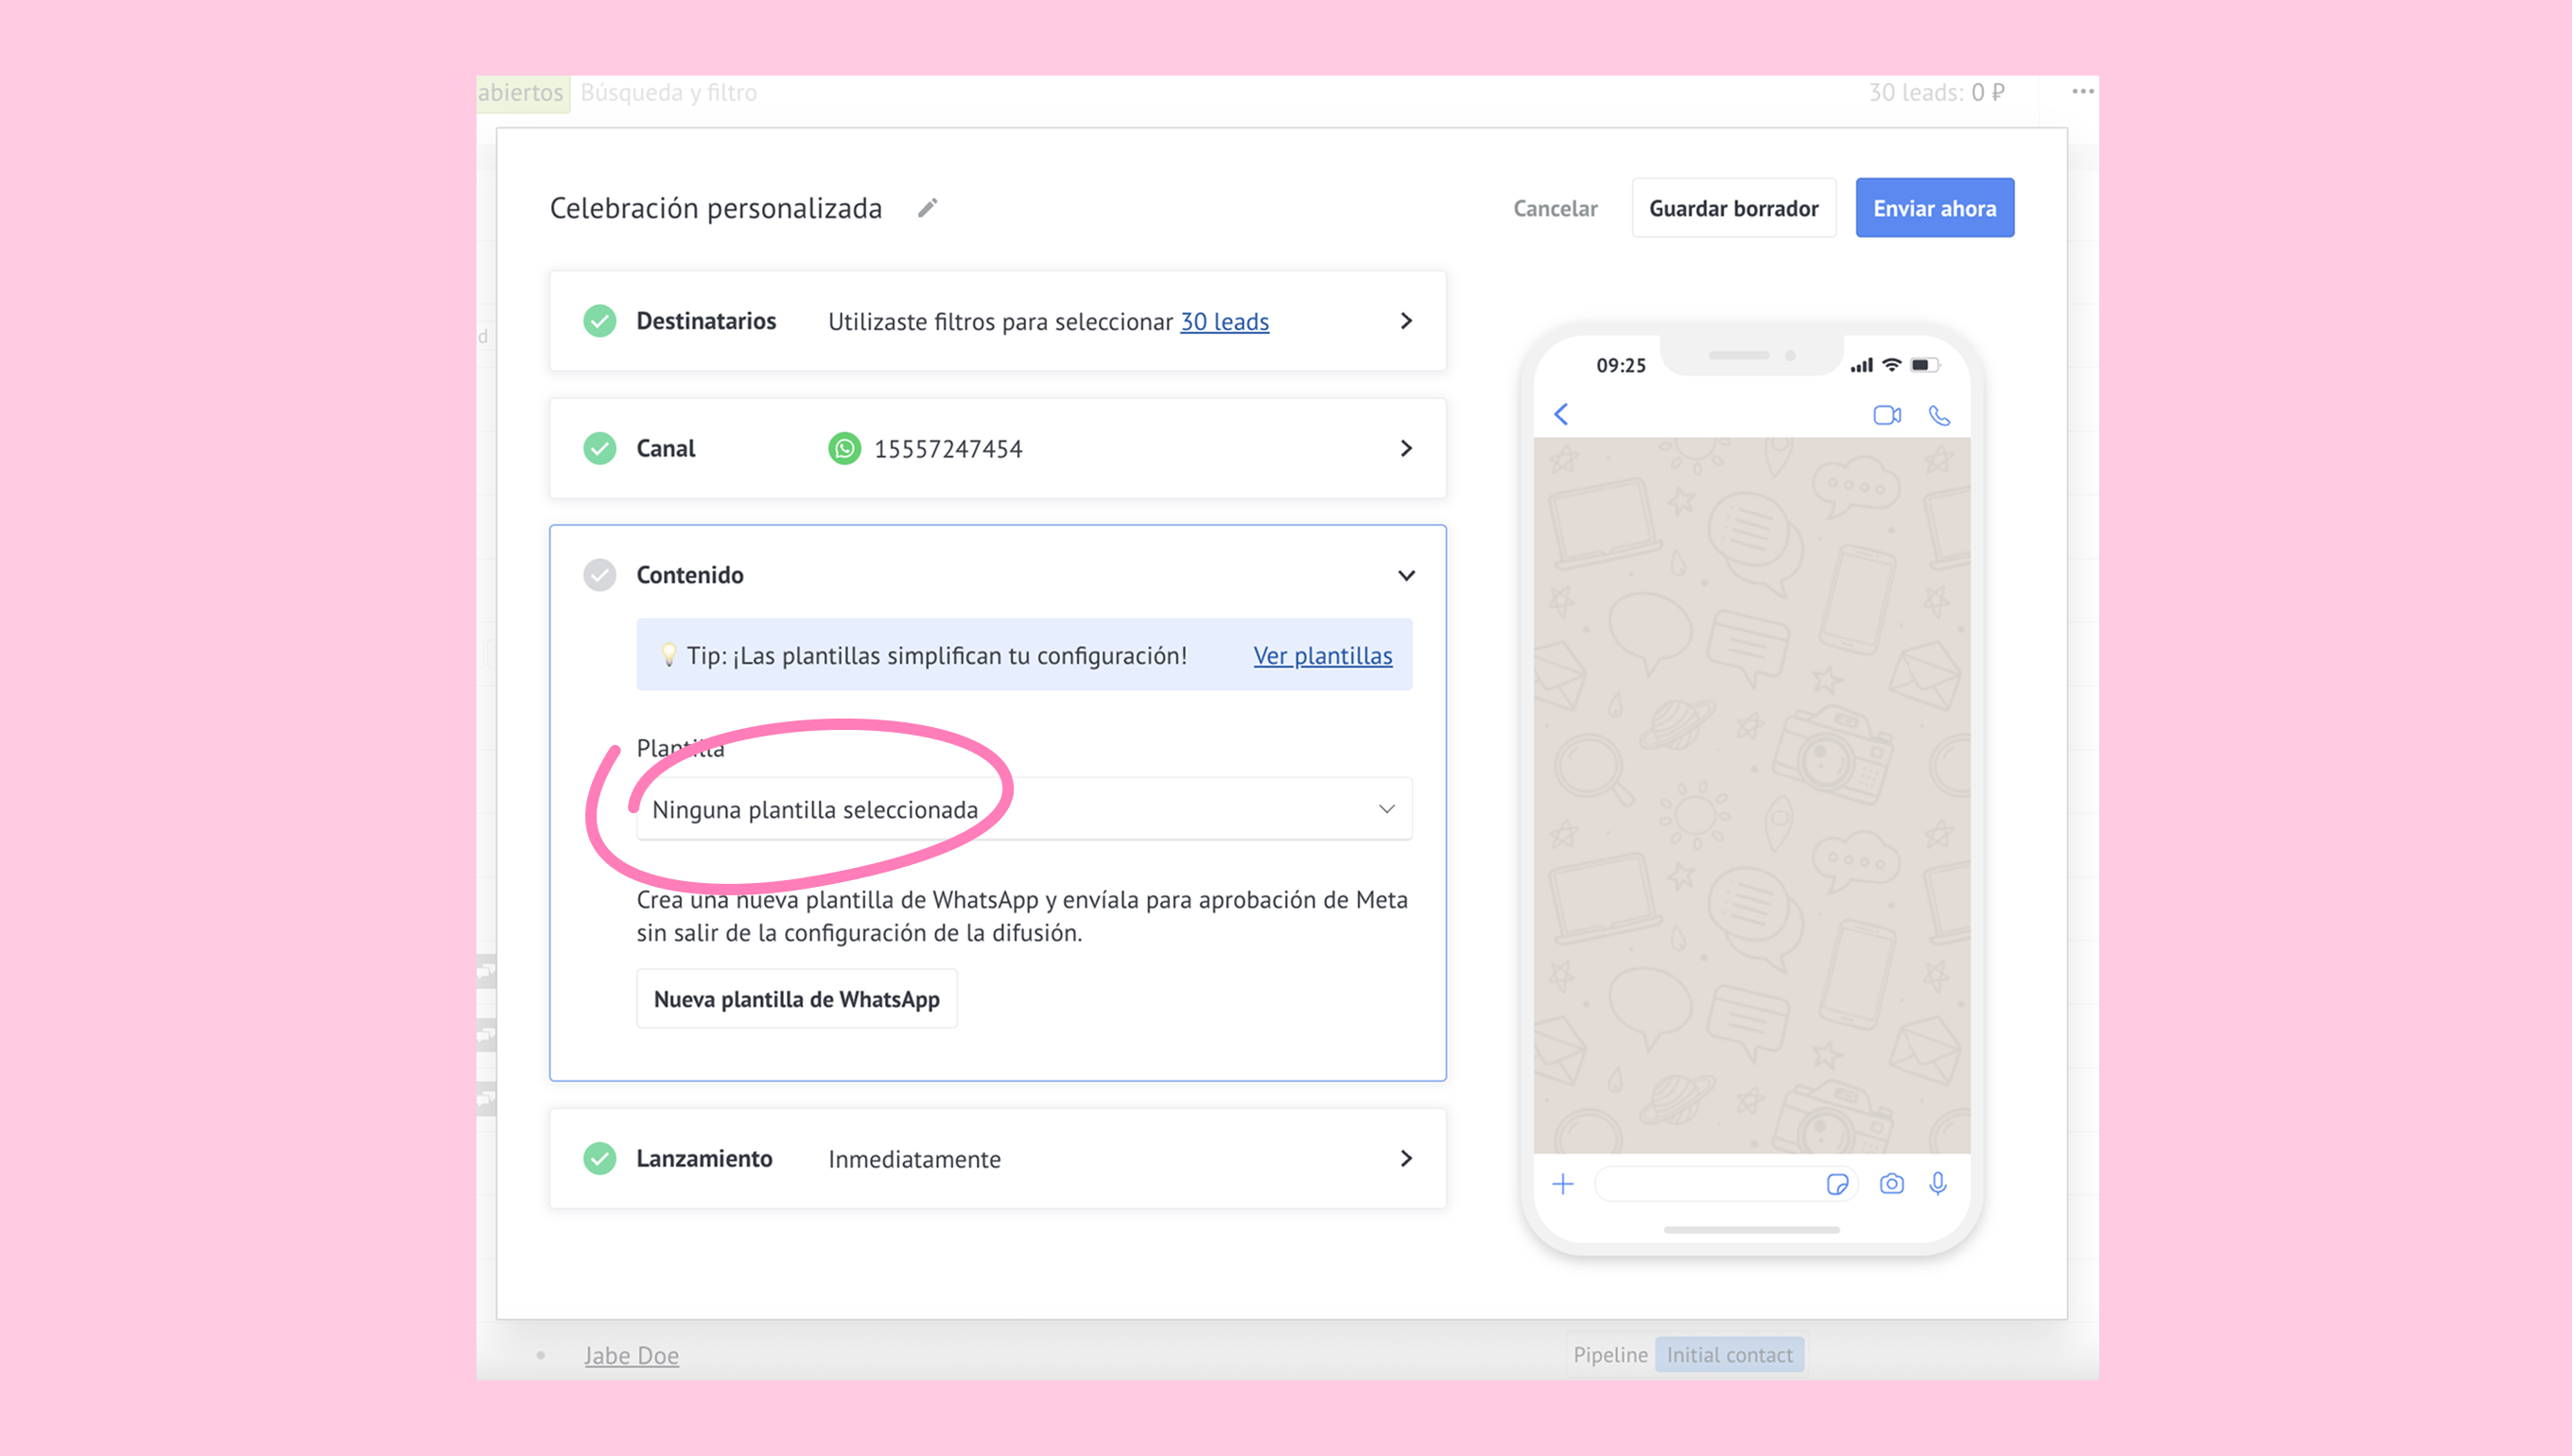The image size is (2572, 1456).
Task: Click the Contenido grey check icon
Action: point(600,575)
